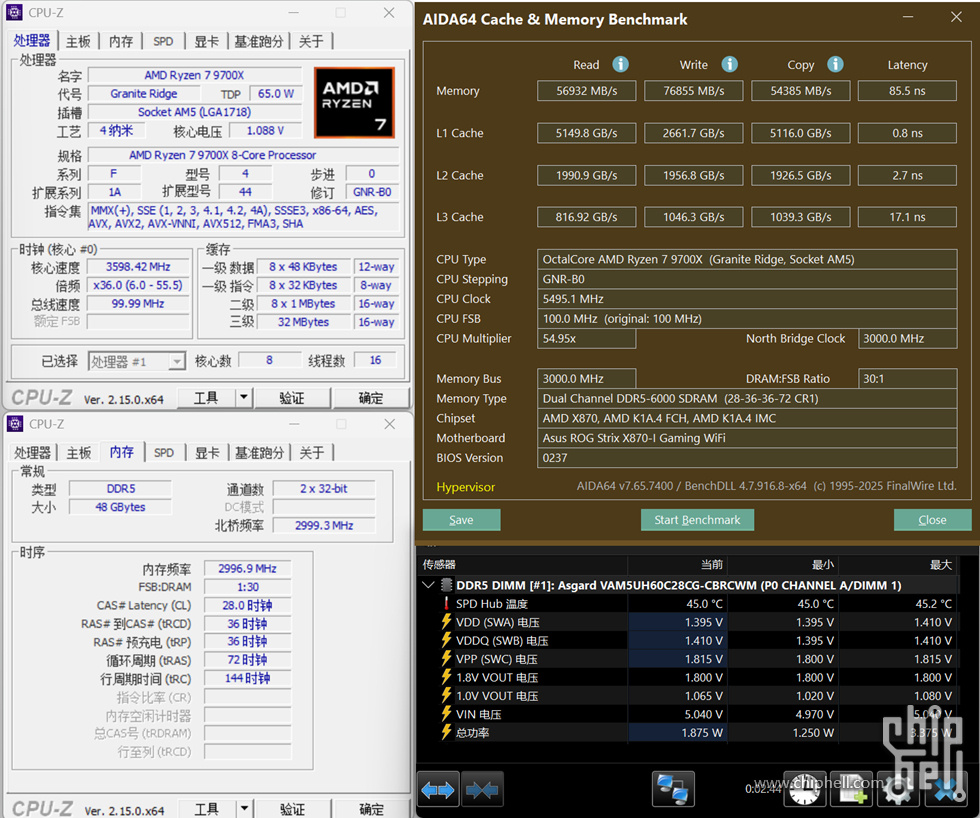The image size is (980, 818).
Task: Click the Copy column info icon
Action: [836, 64]
